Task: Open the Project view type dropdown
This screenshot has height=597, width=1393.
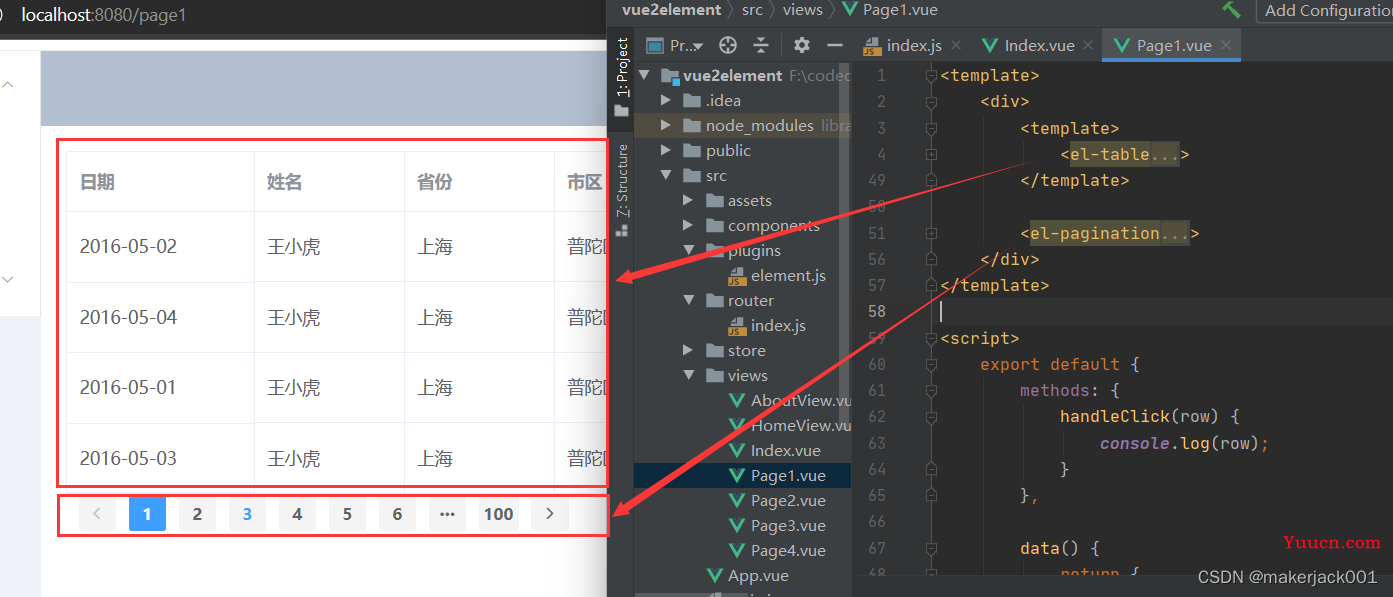Action: pos(675,45)
